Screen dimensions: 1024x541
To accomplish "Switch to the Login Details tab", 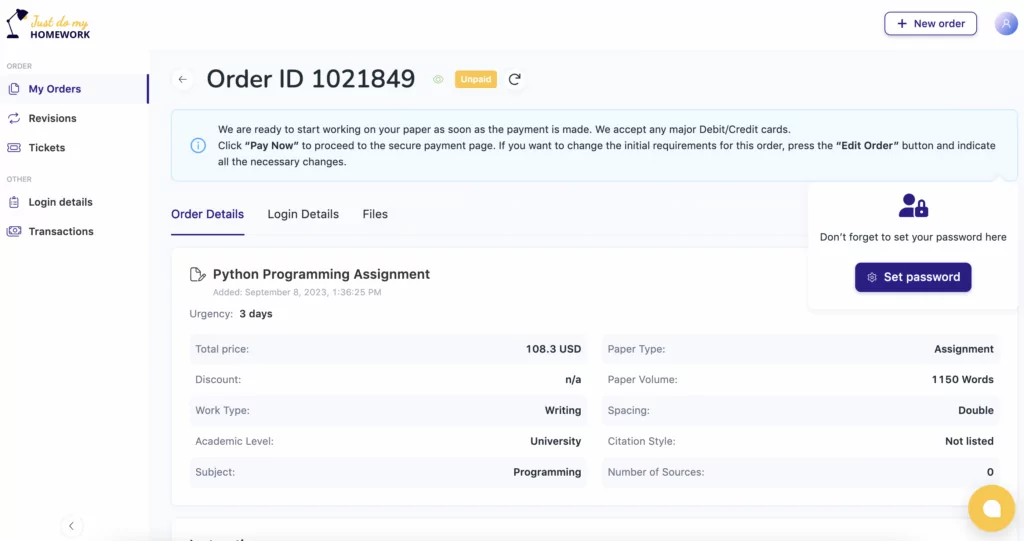I will (x=303, y=214).
